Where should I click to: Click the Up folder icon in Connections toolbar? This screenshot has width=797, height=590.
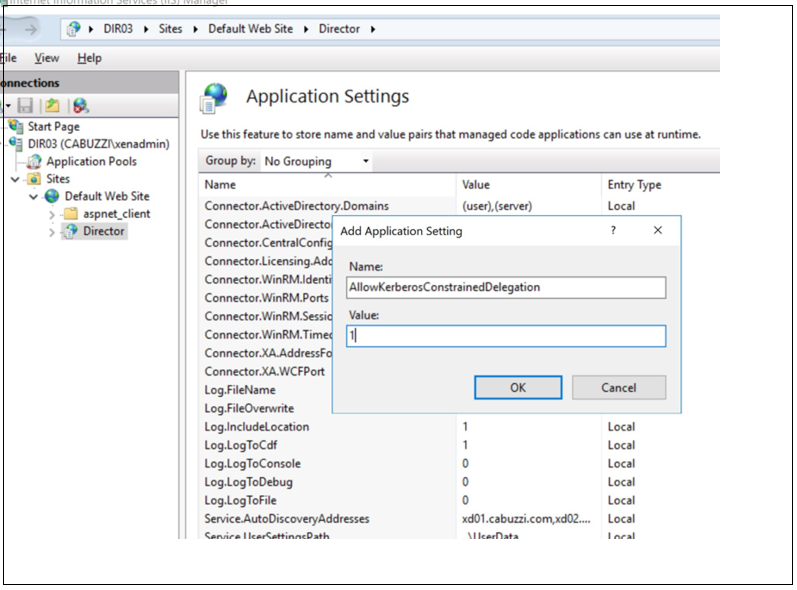point(51,106)
